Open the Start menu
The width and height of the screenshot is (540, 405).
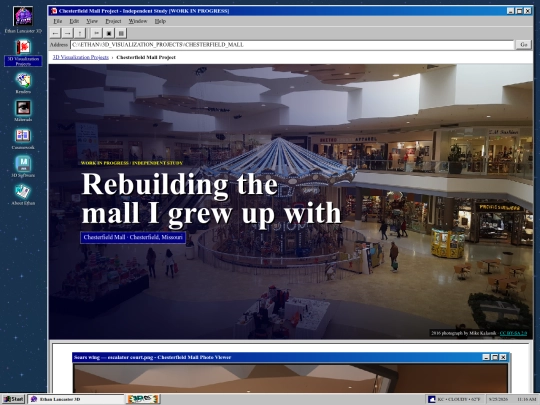[13, 399]
